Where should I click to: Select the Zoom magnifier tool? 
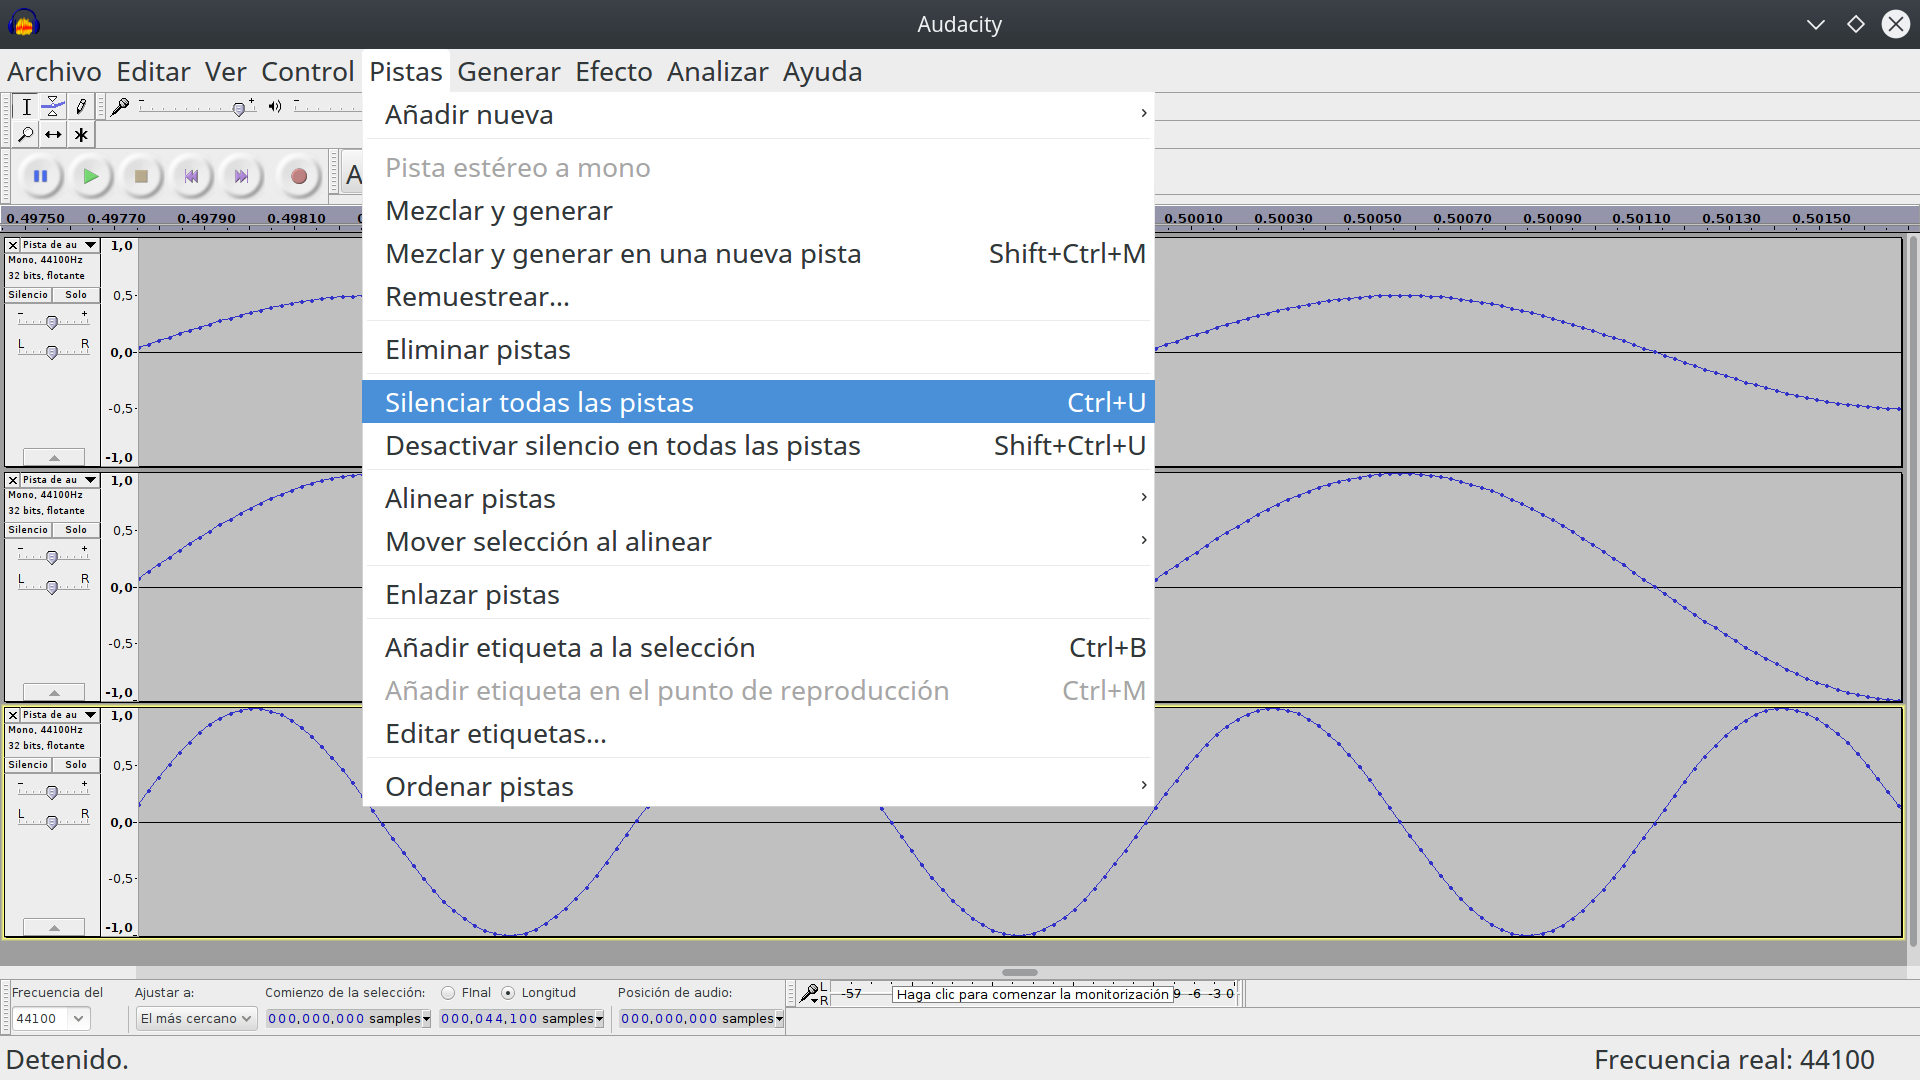26,135
